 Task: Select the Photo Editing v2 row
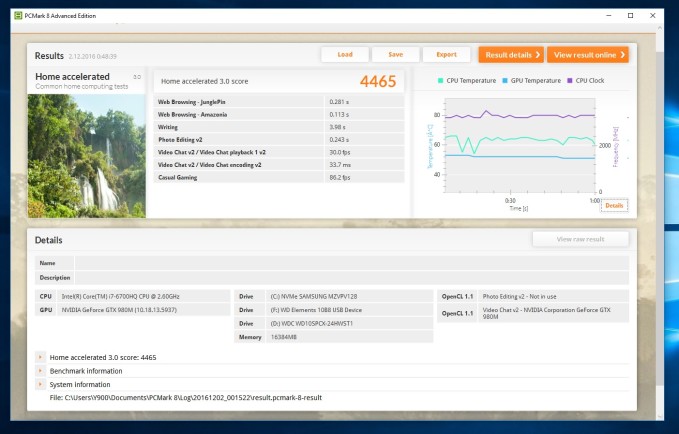pos(279,139)
